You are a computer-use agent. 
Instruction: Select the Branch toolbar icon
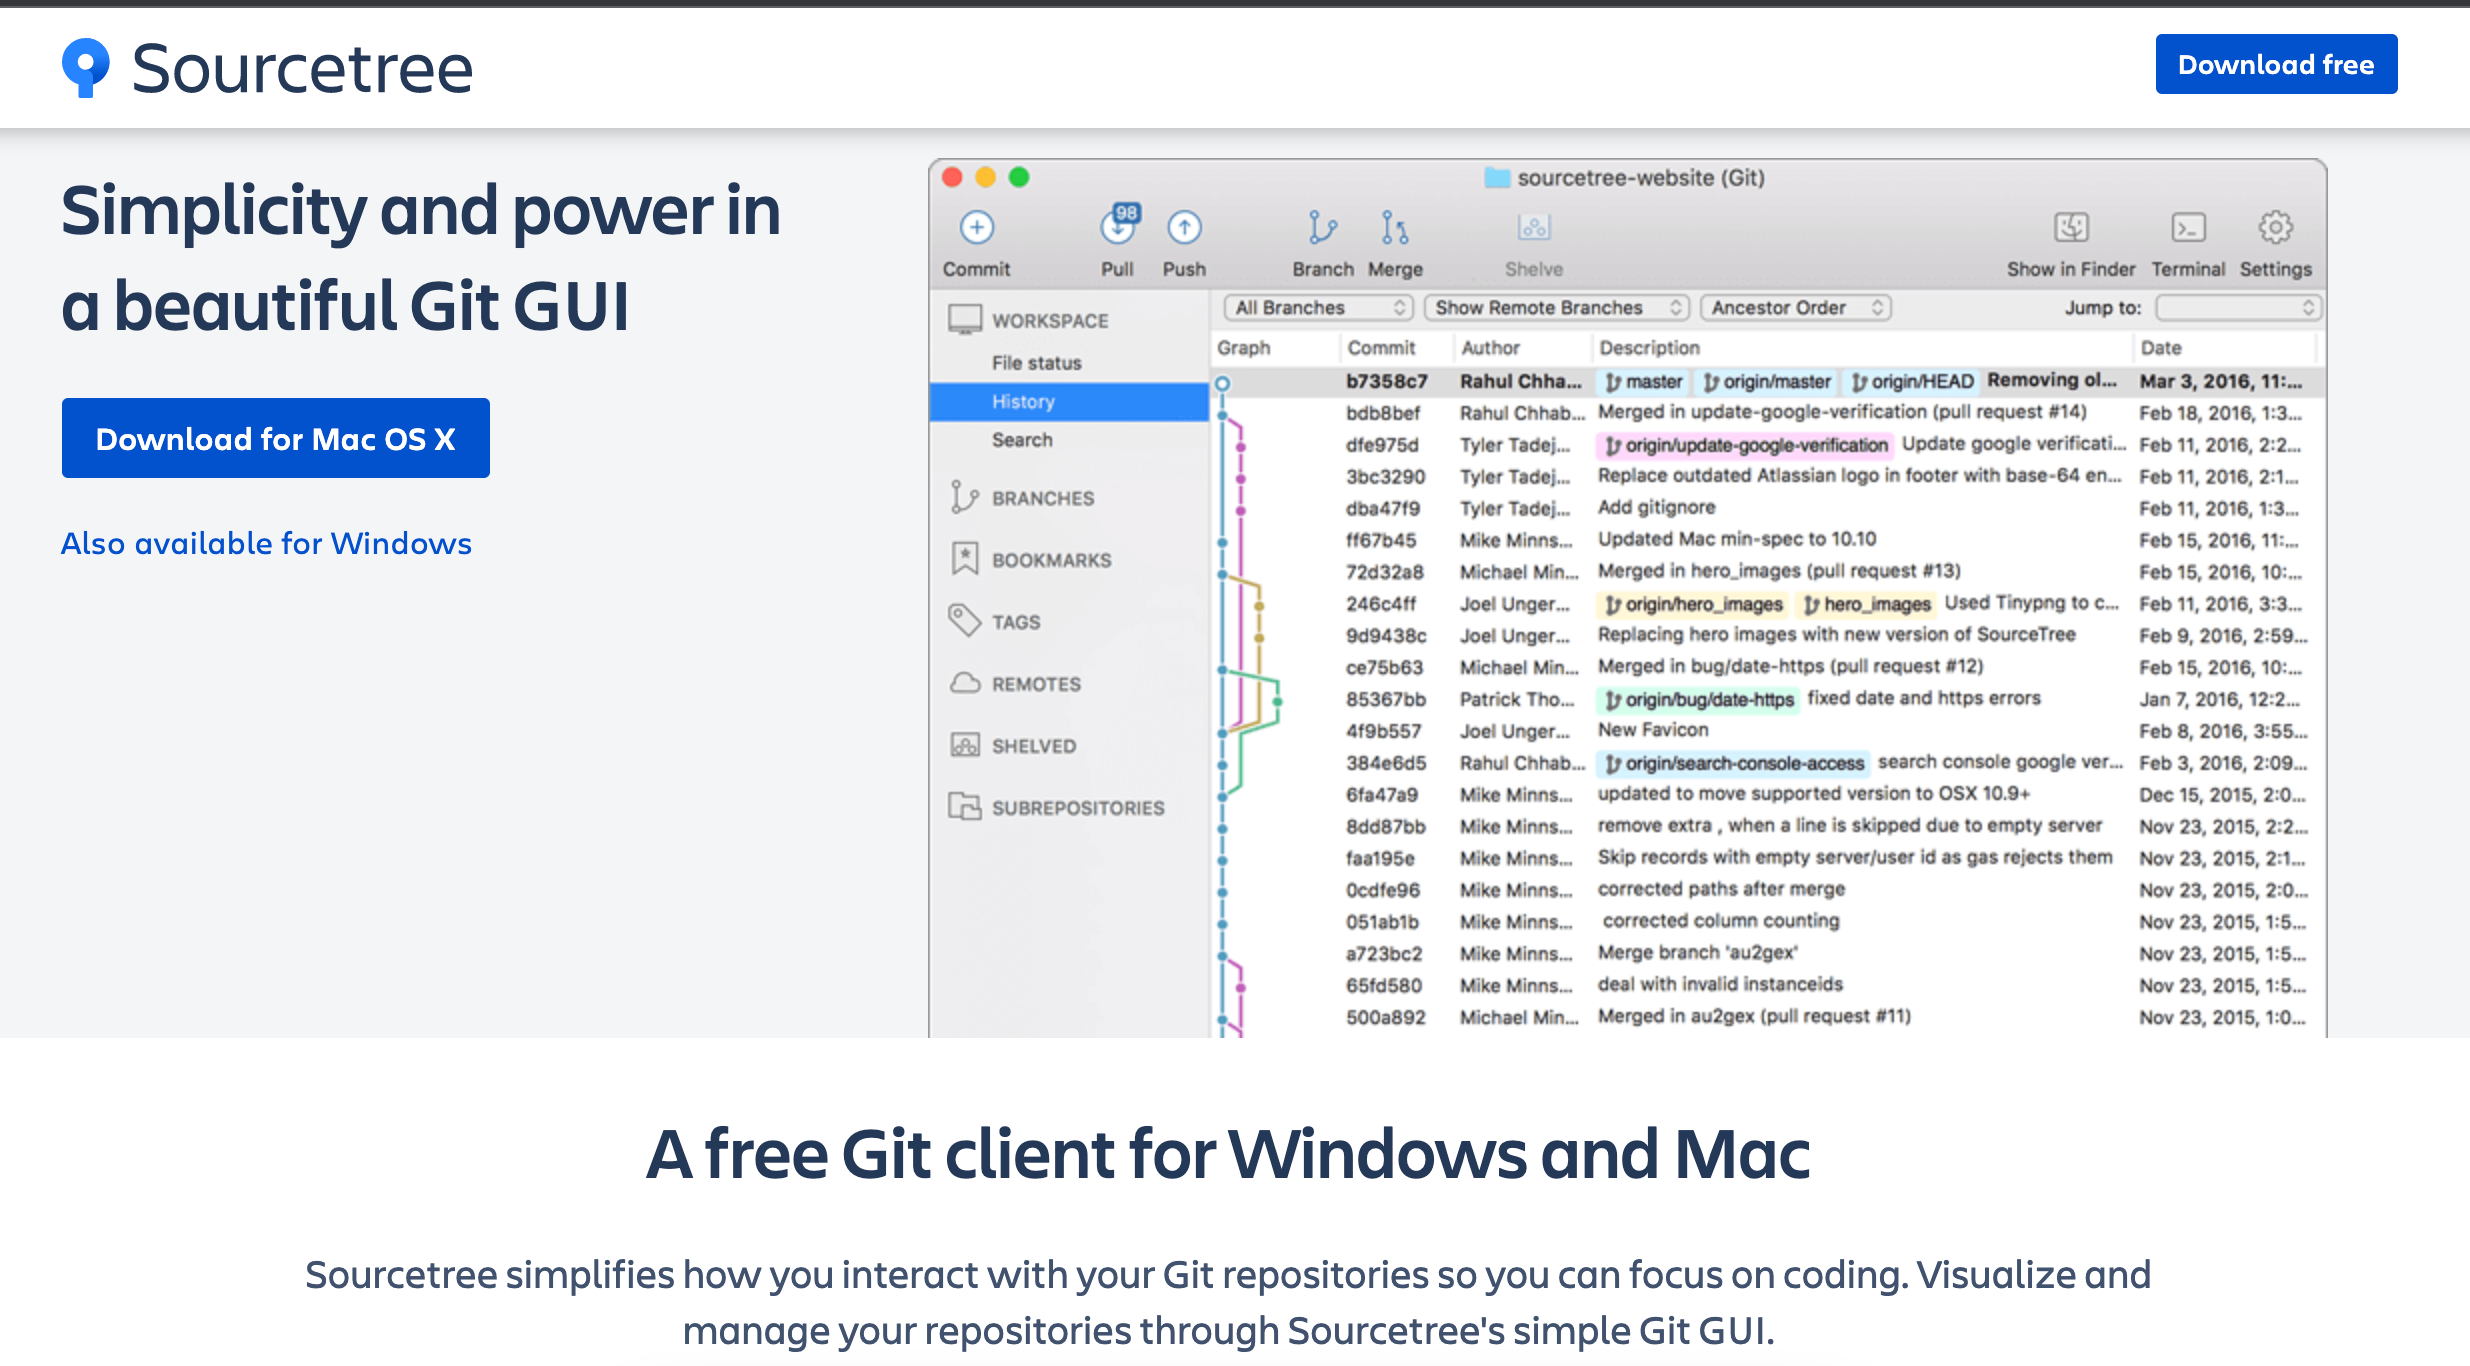tap(1322, 228)
